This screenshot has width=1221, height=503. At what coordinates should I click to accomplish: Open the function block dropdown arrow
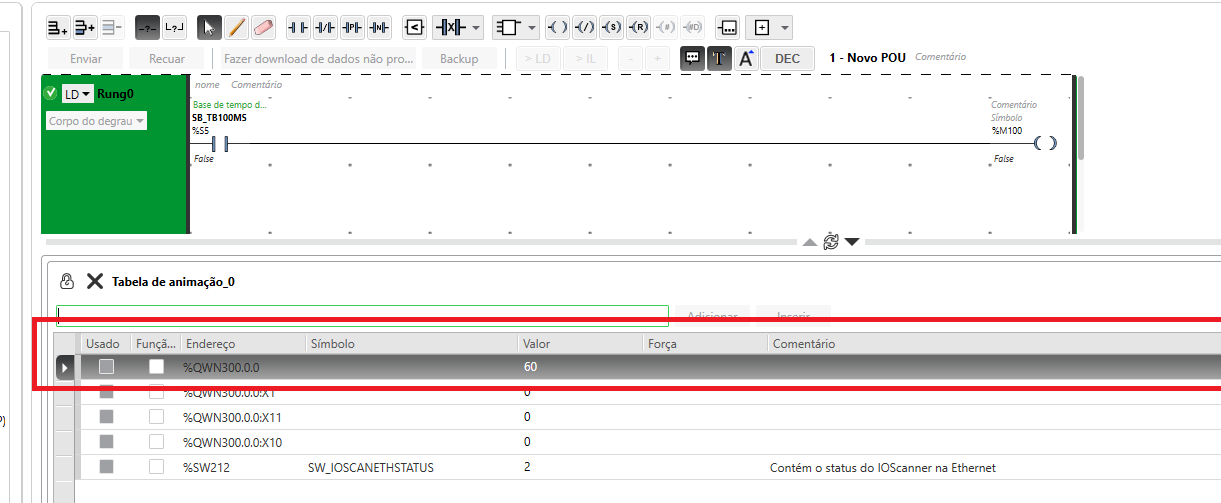[x=532, y=27]
